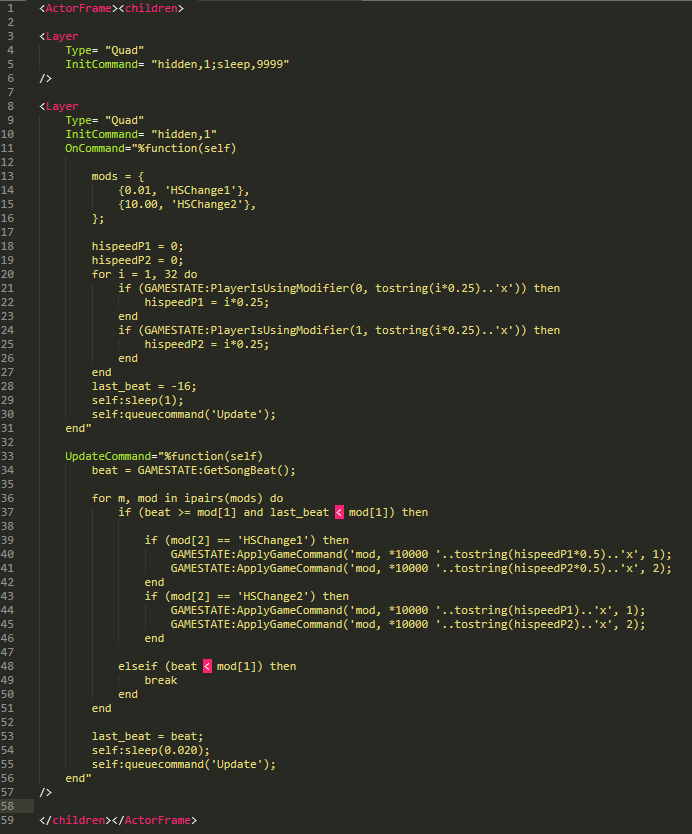Click the InitCommand attribute on line 10
Viewport: 692px width, 834px height.
[x=101, y=135]
